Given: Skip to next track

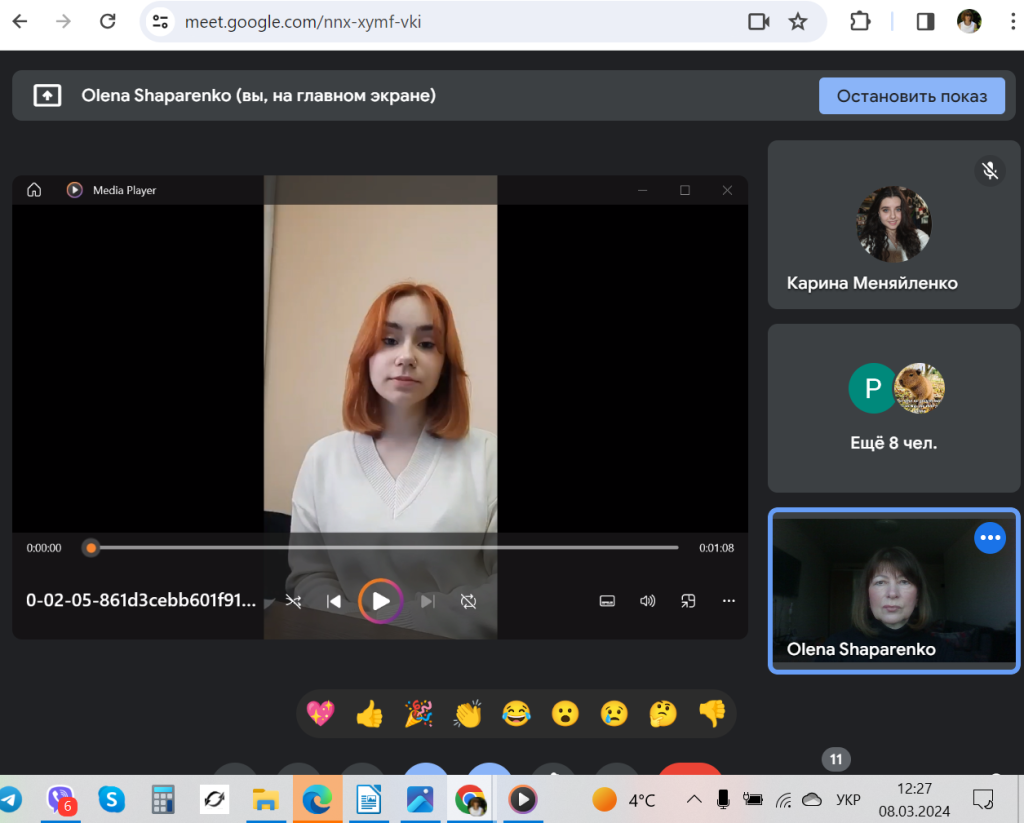Looking at the screenshot, I should pos(428,601).
